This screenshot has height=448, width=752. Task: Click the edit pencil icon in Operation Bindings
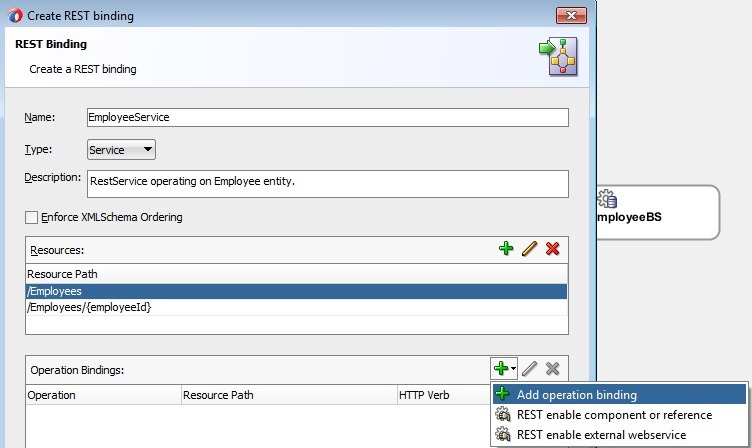[531, 369]
